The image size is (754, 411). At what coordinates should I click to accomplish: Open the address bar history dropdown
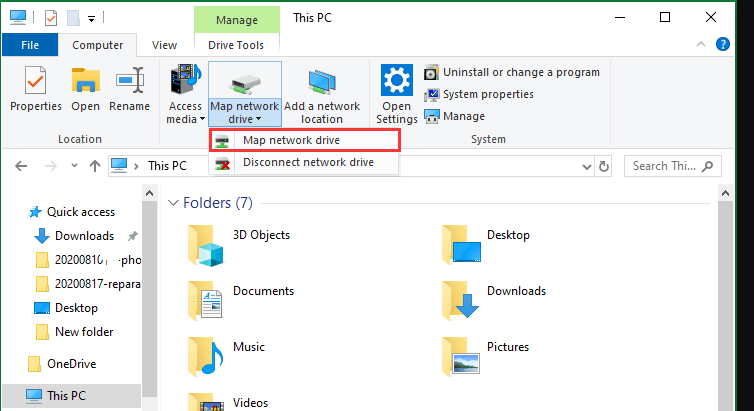587,167
